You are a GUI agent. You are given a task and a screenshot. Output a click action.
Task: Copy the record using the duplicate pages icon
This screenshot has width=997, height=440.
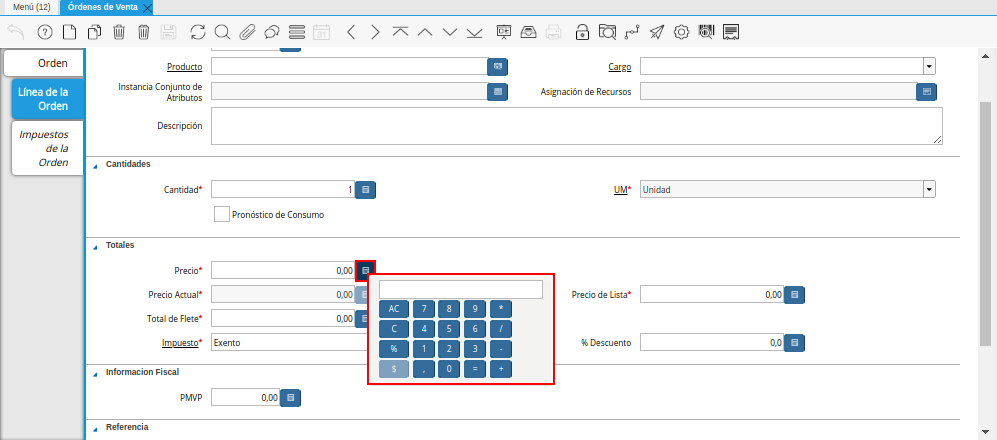[x=94, y=32]
